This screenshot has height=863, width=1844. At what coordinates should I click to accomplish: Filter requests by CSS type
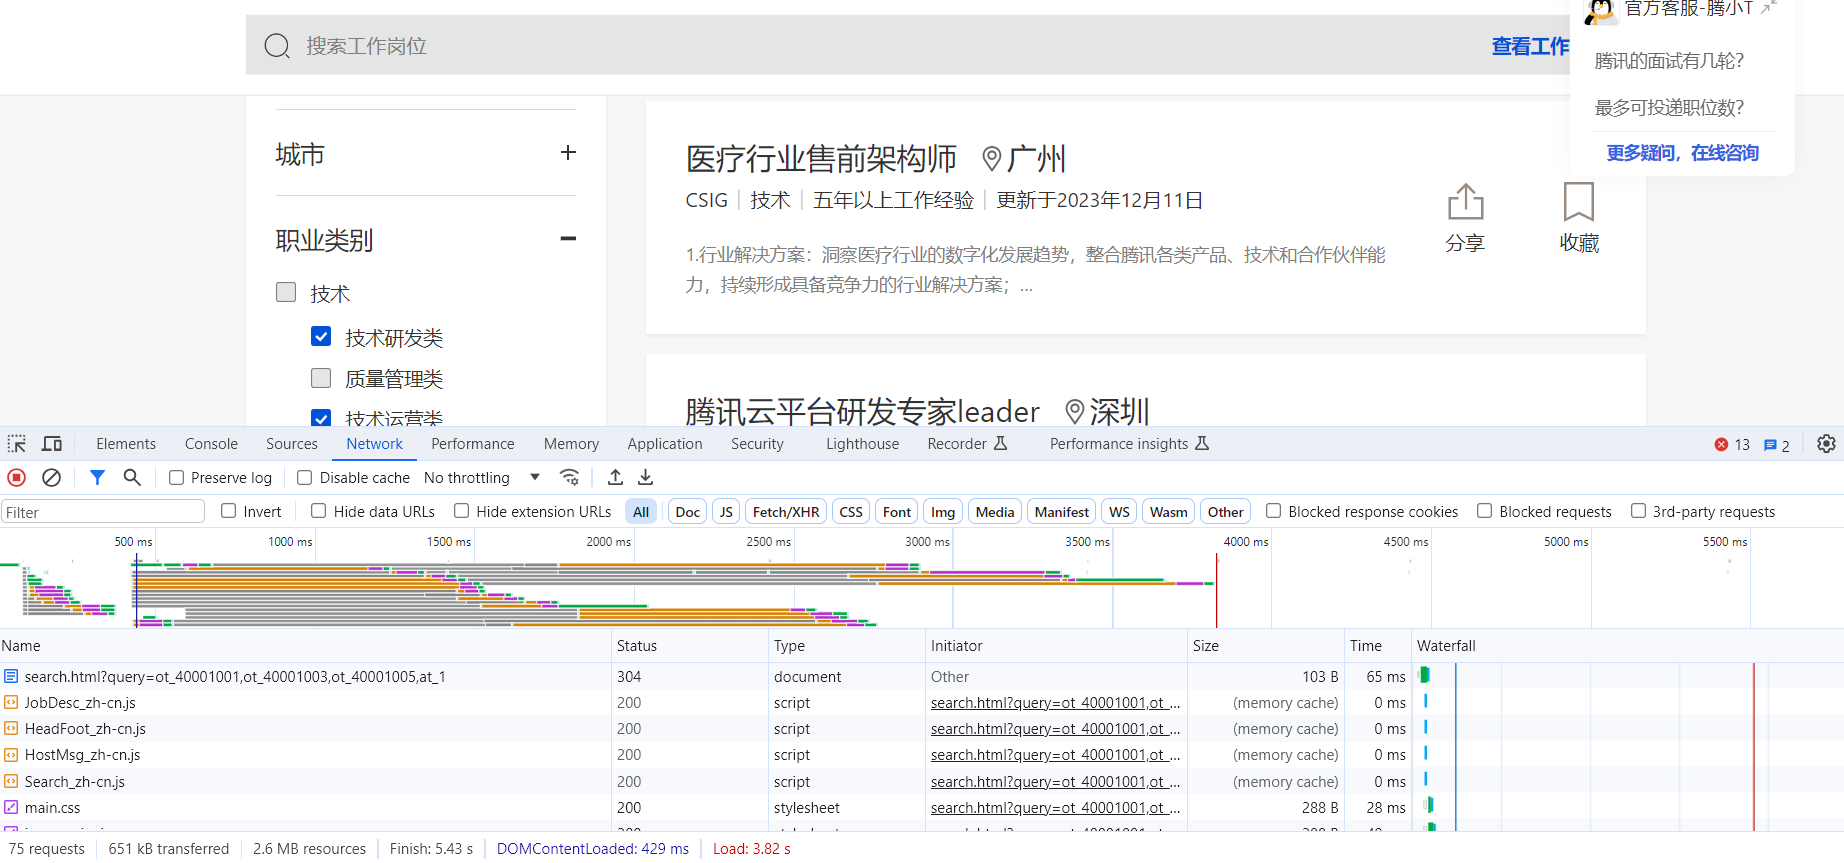pos(851,512)
